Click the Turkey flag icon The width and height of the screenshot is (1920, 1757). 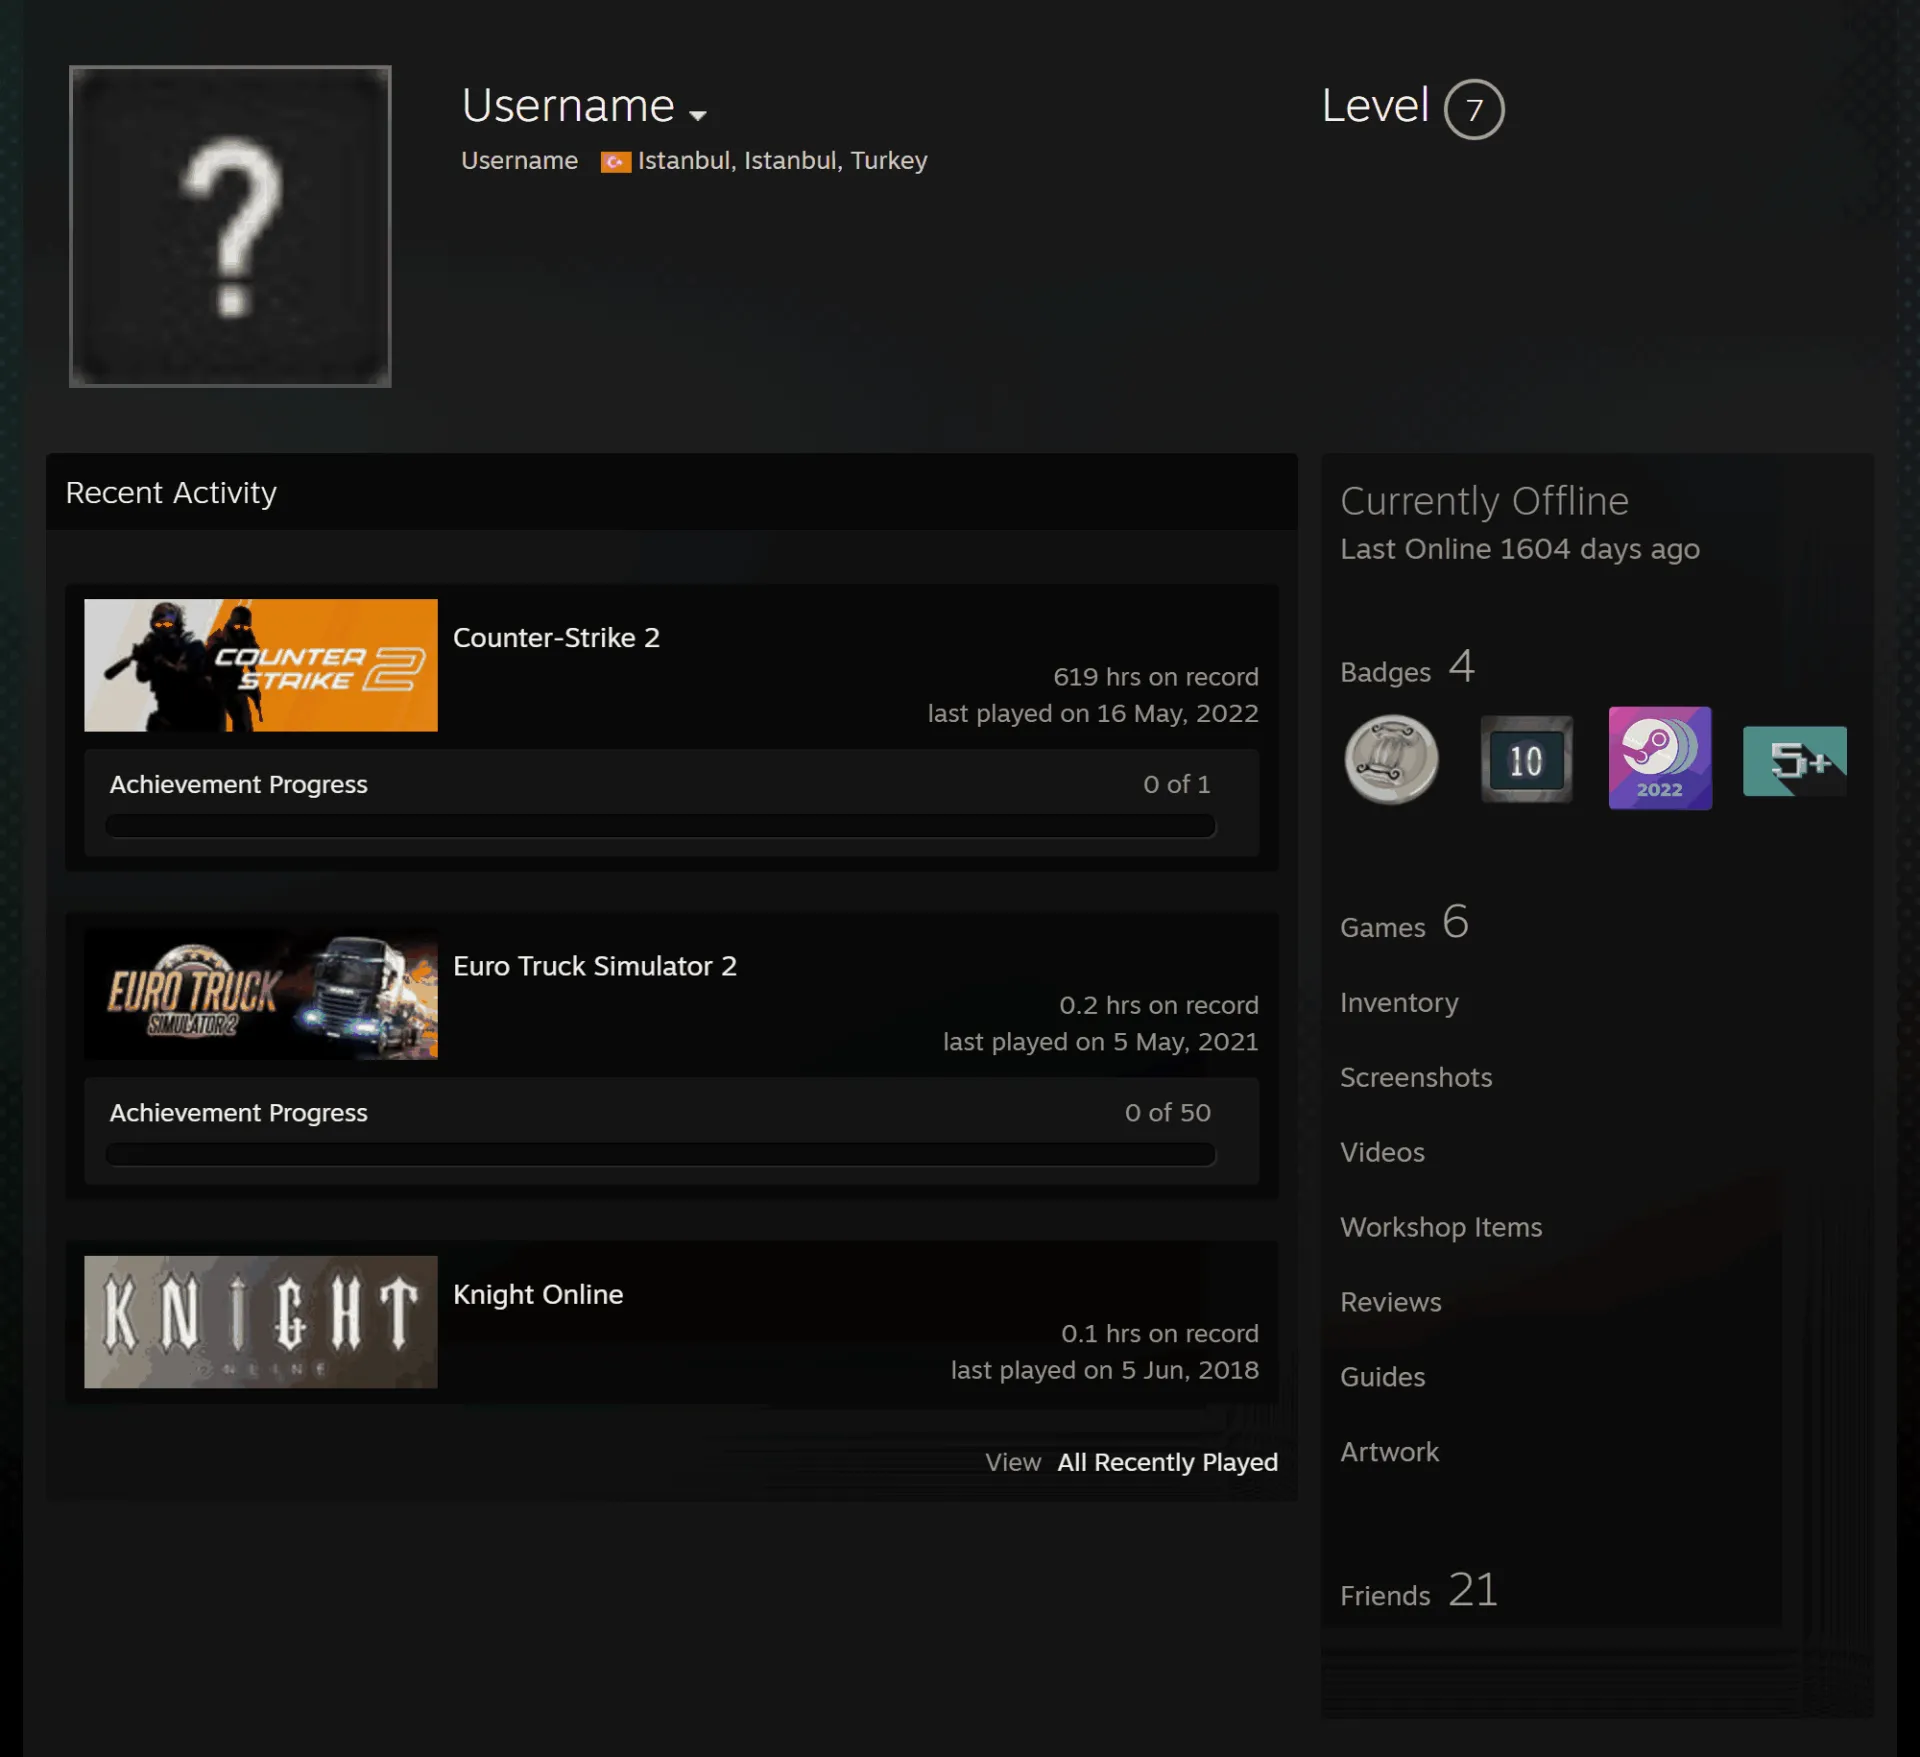click(615, 162)
